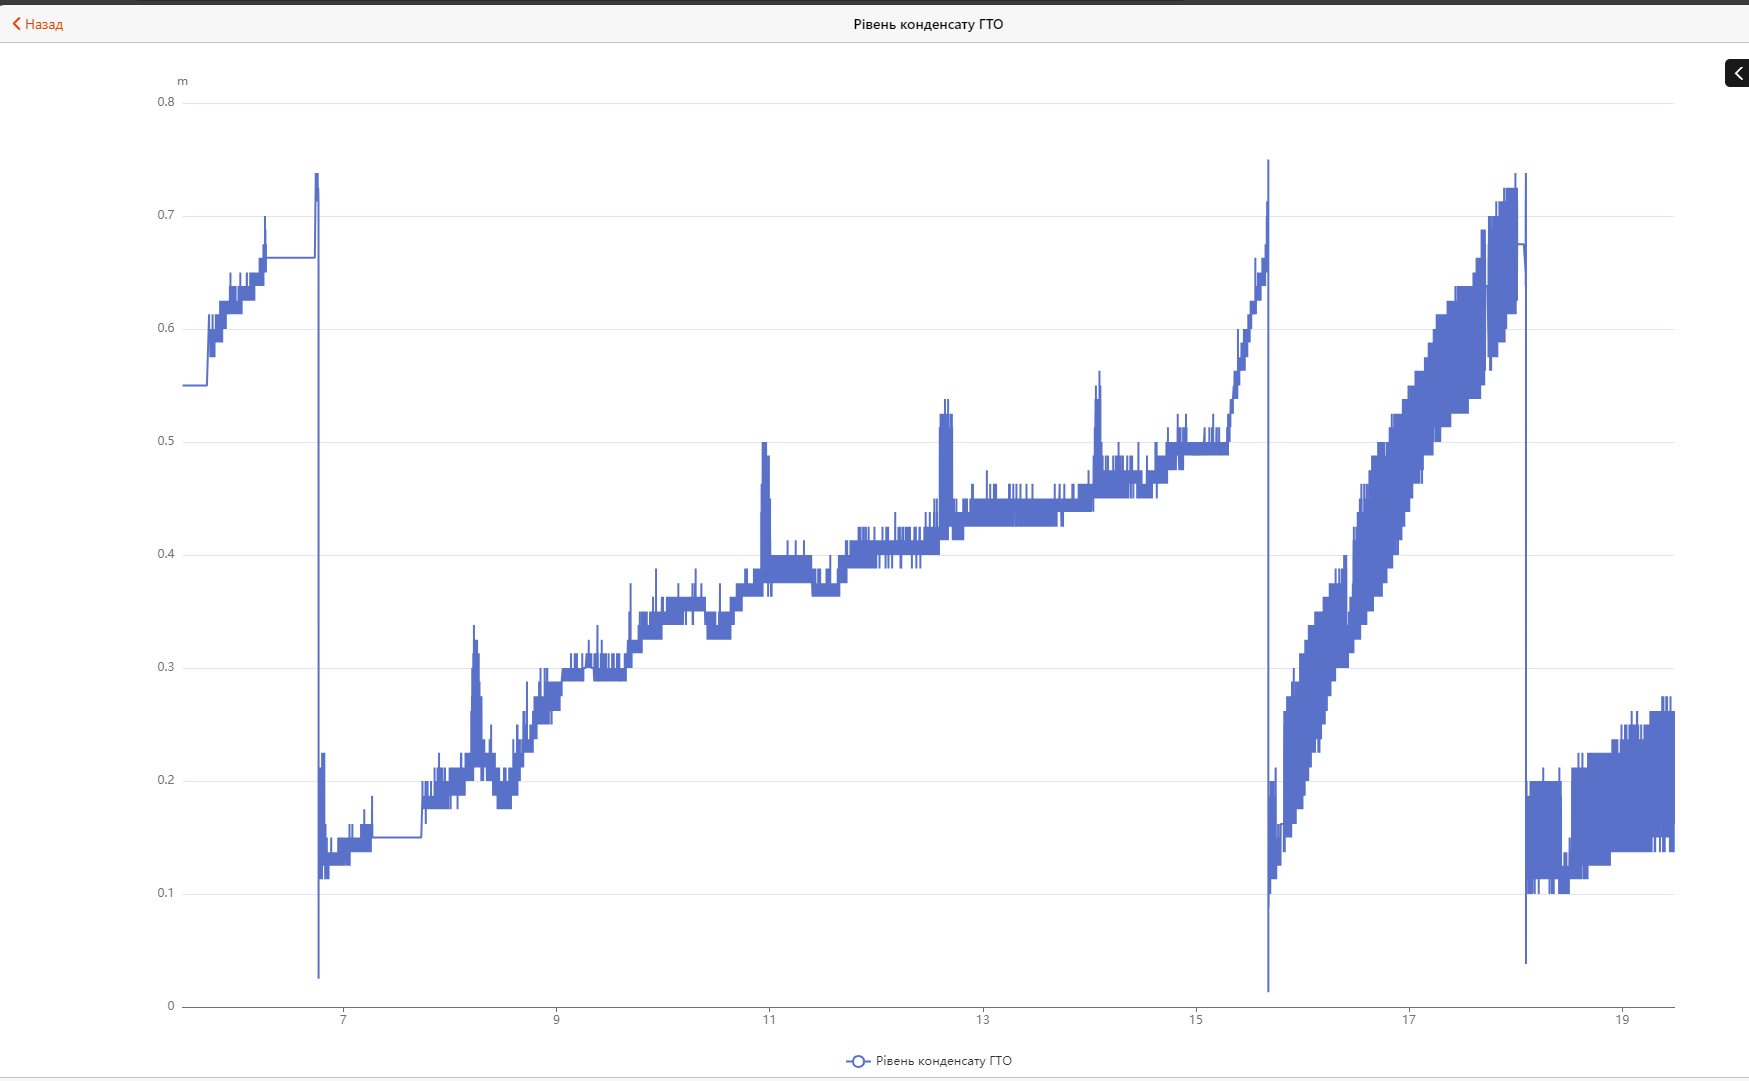This screenshot has width=1749, height=1081.
Task: Click x-axis label 19
Action: click(x=1622, y=1019)
